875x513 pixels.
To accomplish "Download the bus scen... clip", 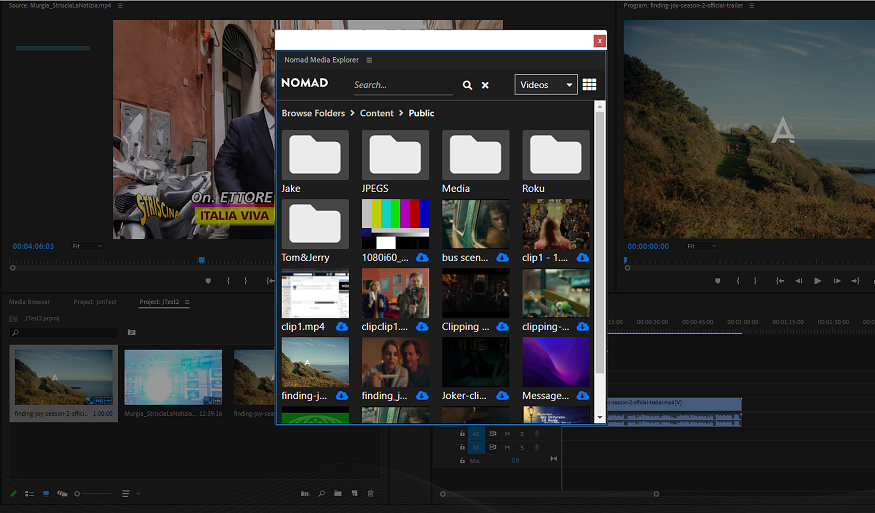I will pyautogui.click(x=502, y=257).
